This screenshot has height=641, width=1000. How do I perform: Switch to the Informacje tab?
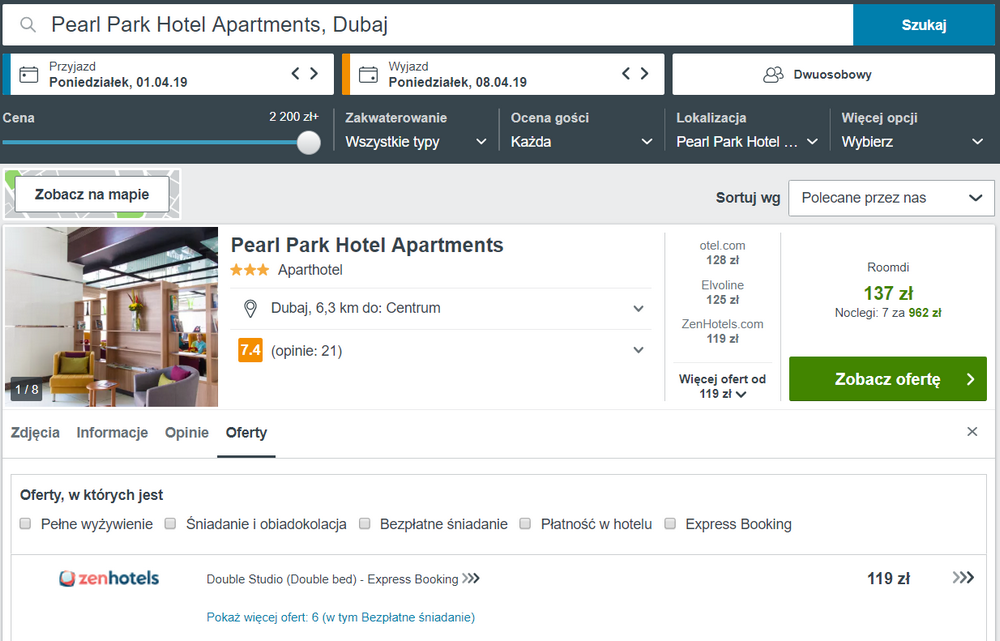[x=112, y=432]
